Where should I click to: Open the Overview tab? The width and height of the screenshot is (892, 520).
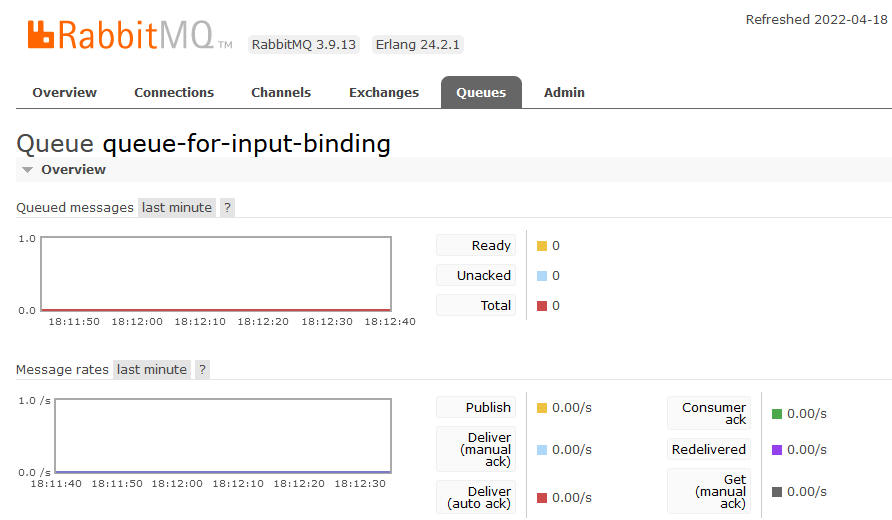click(x=64, y=92)
